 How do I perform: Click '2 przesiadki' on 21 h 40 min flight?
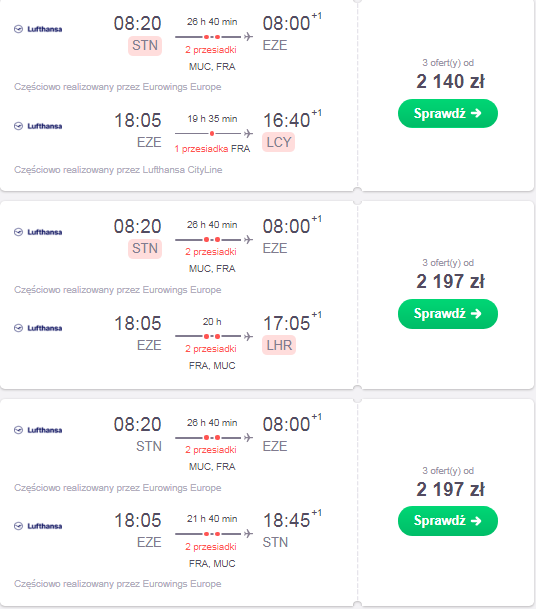pyautogui.click(x=211, y=547)
